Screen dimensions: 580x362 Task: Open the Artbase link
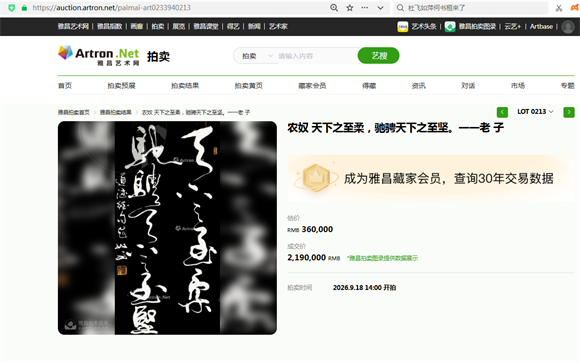[541, 26]
